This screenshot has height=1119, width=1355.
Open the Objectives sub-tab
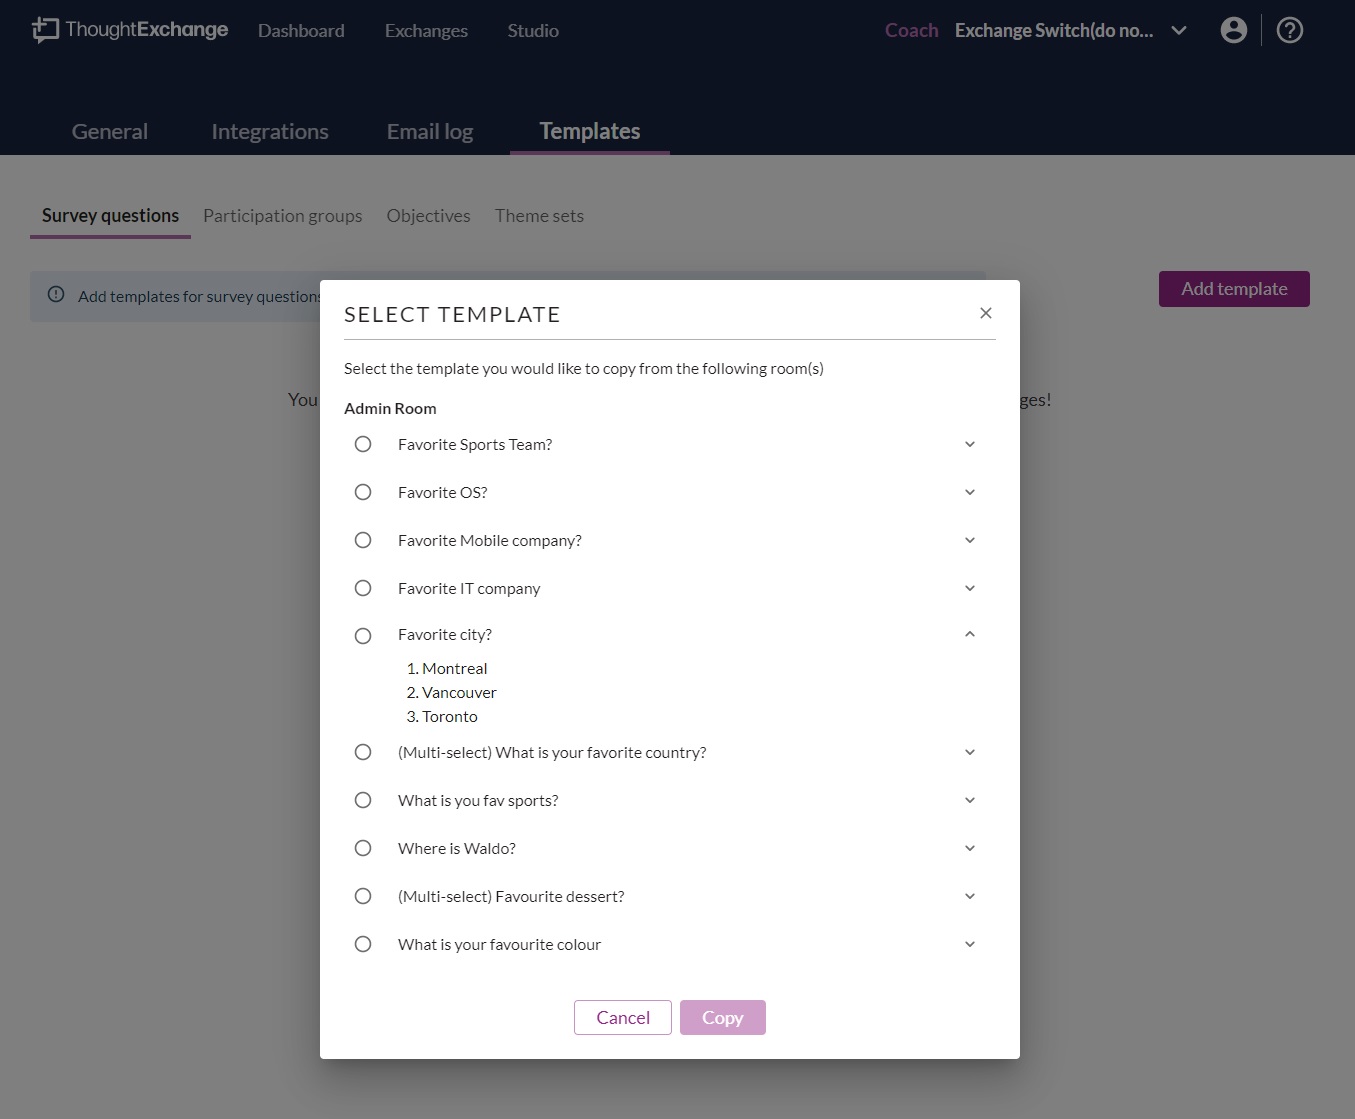[429, 216]
